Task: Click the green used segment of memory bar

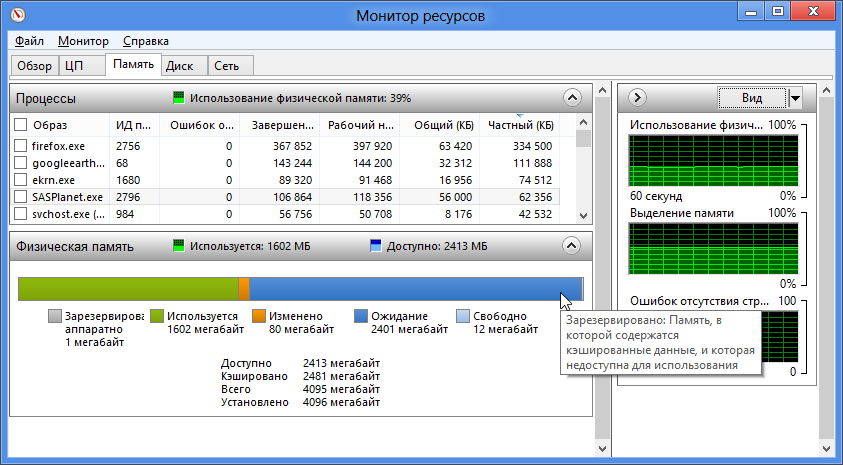Action: point(128,288)
